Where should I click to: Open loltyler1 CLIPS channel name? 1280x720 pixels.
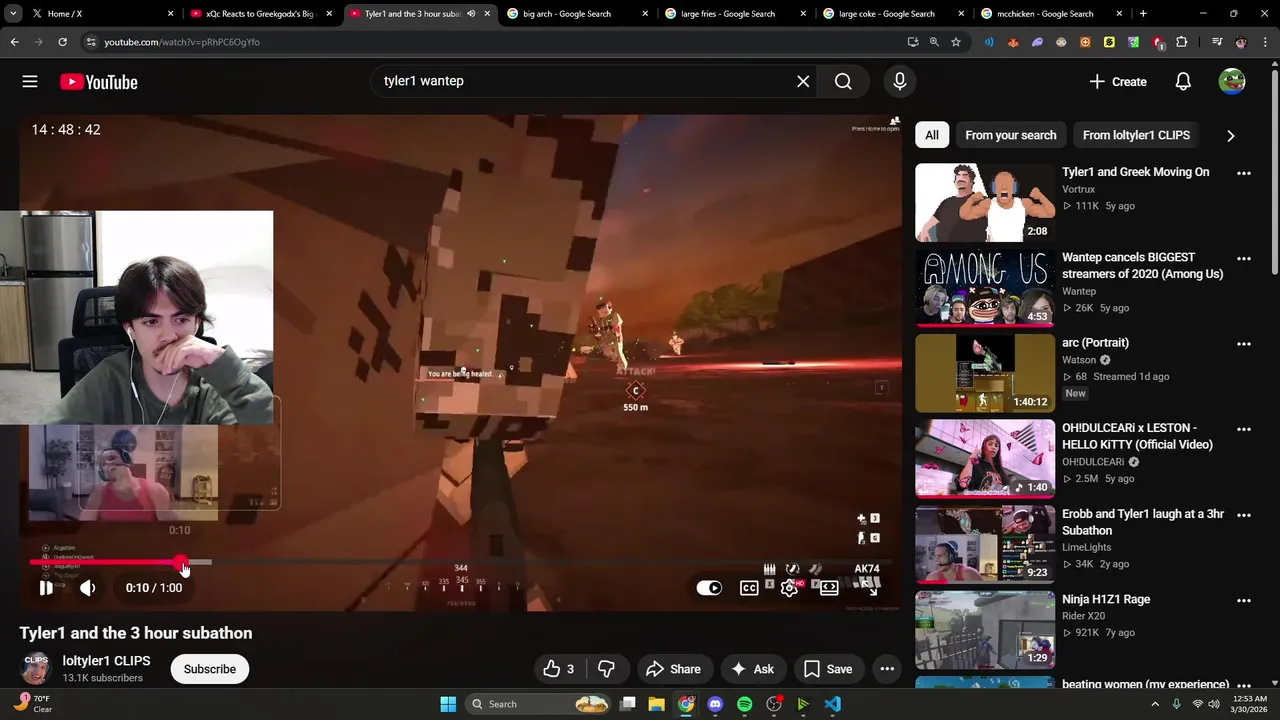coord(106,661)
